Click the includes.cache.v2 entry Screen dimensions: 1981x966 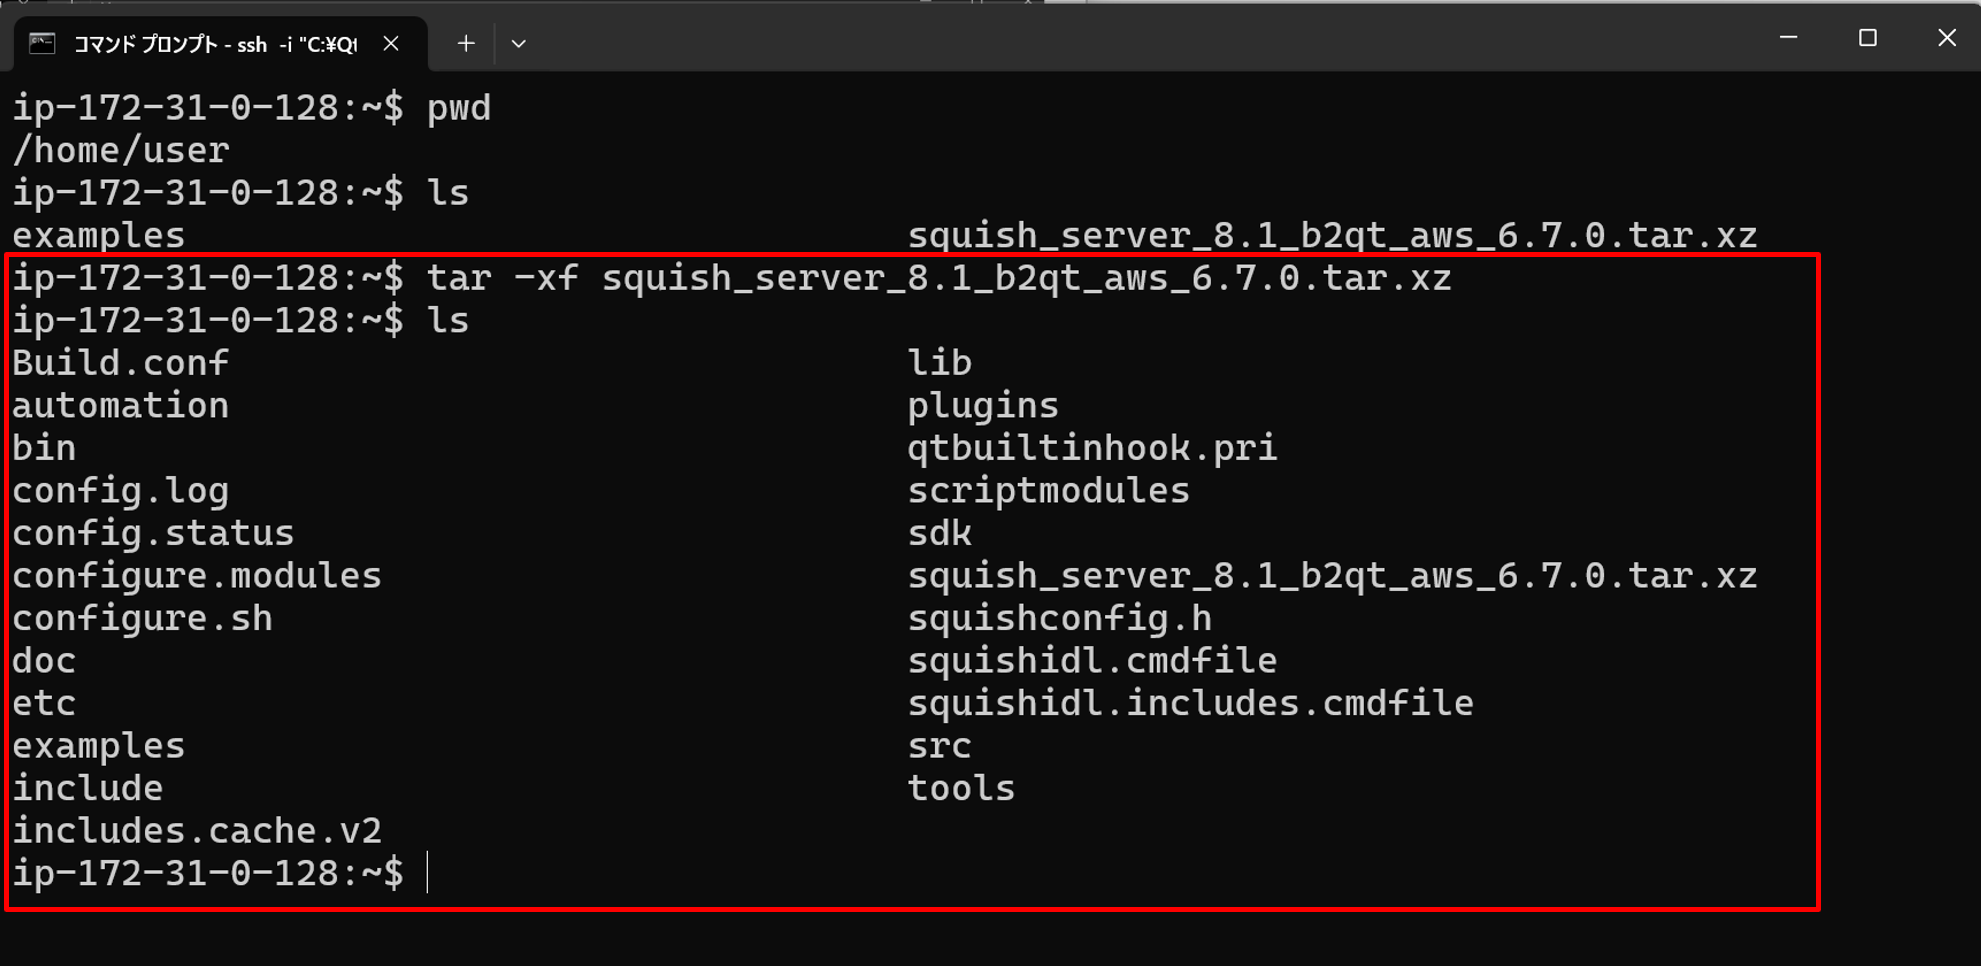[196, 831]
